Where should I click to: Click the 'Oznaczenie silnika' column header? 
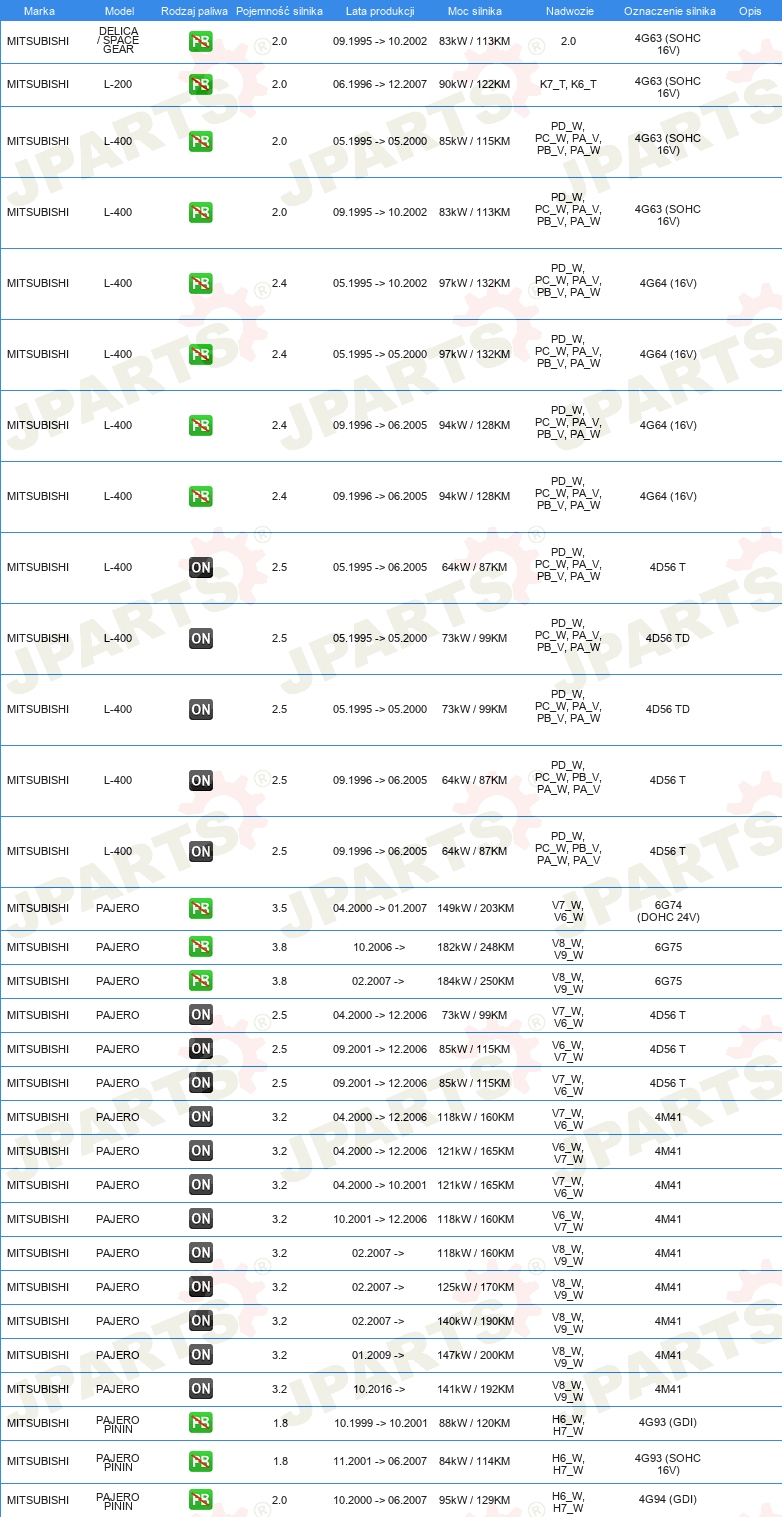[669, 10]
